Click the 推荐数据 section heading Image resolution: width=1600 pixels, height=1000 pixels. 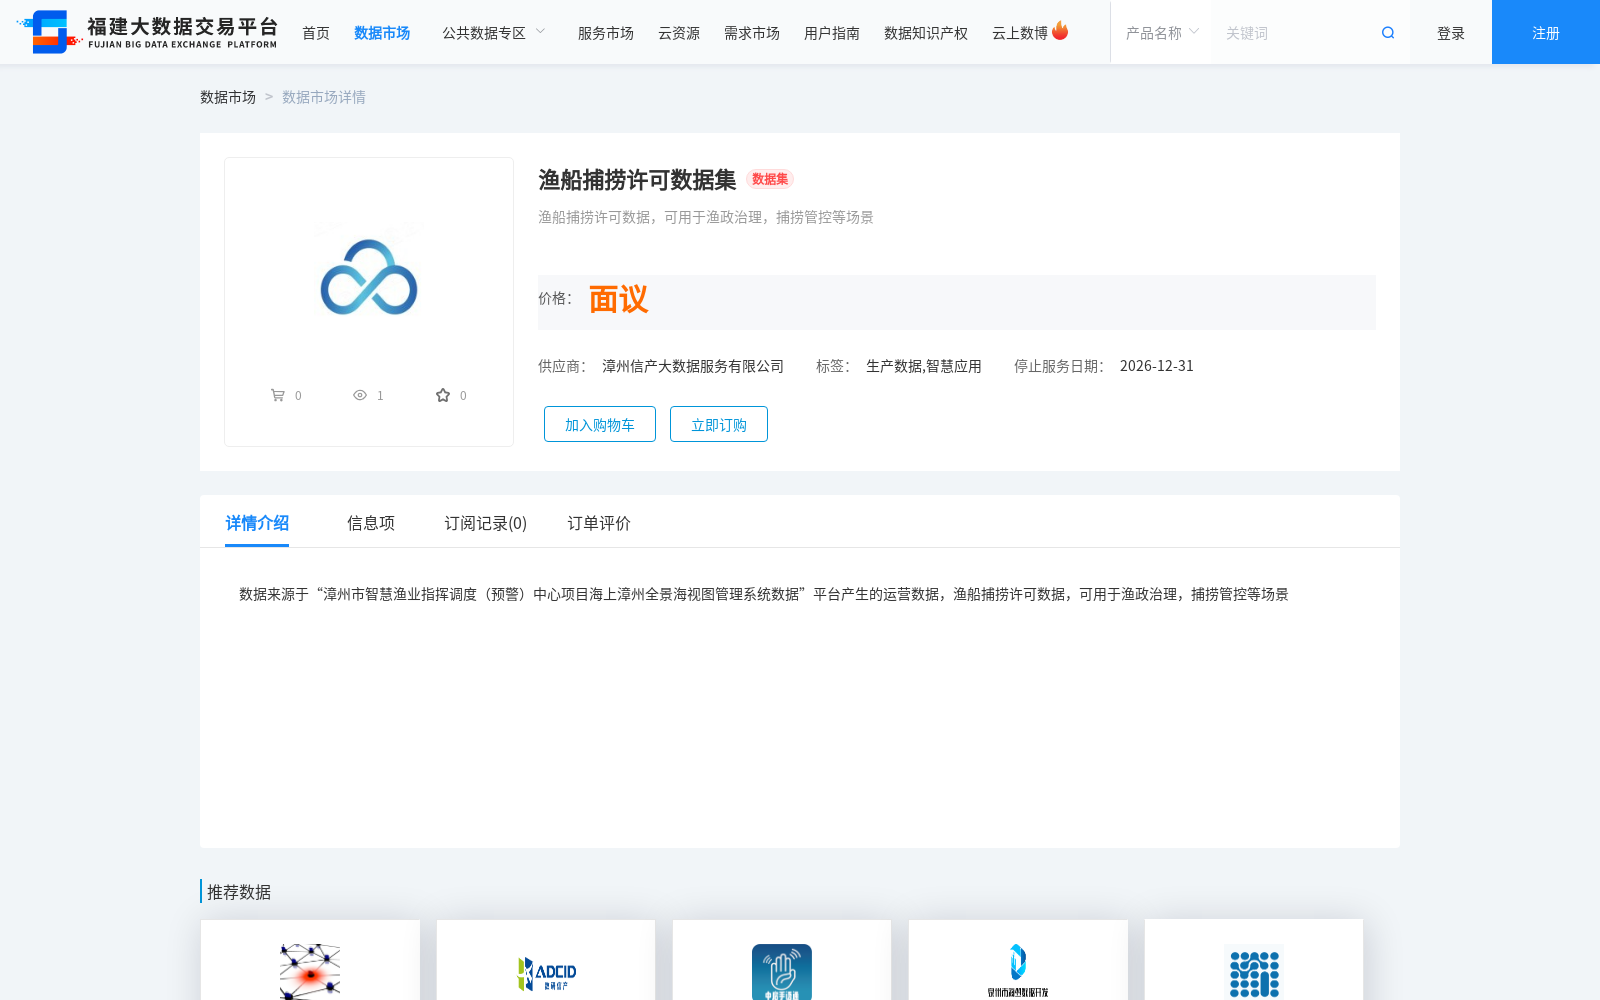click(x=239, y=892)
